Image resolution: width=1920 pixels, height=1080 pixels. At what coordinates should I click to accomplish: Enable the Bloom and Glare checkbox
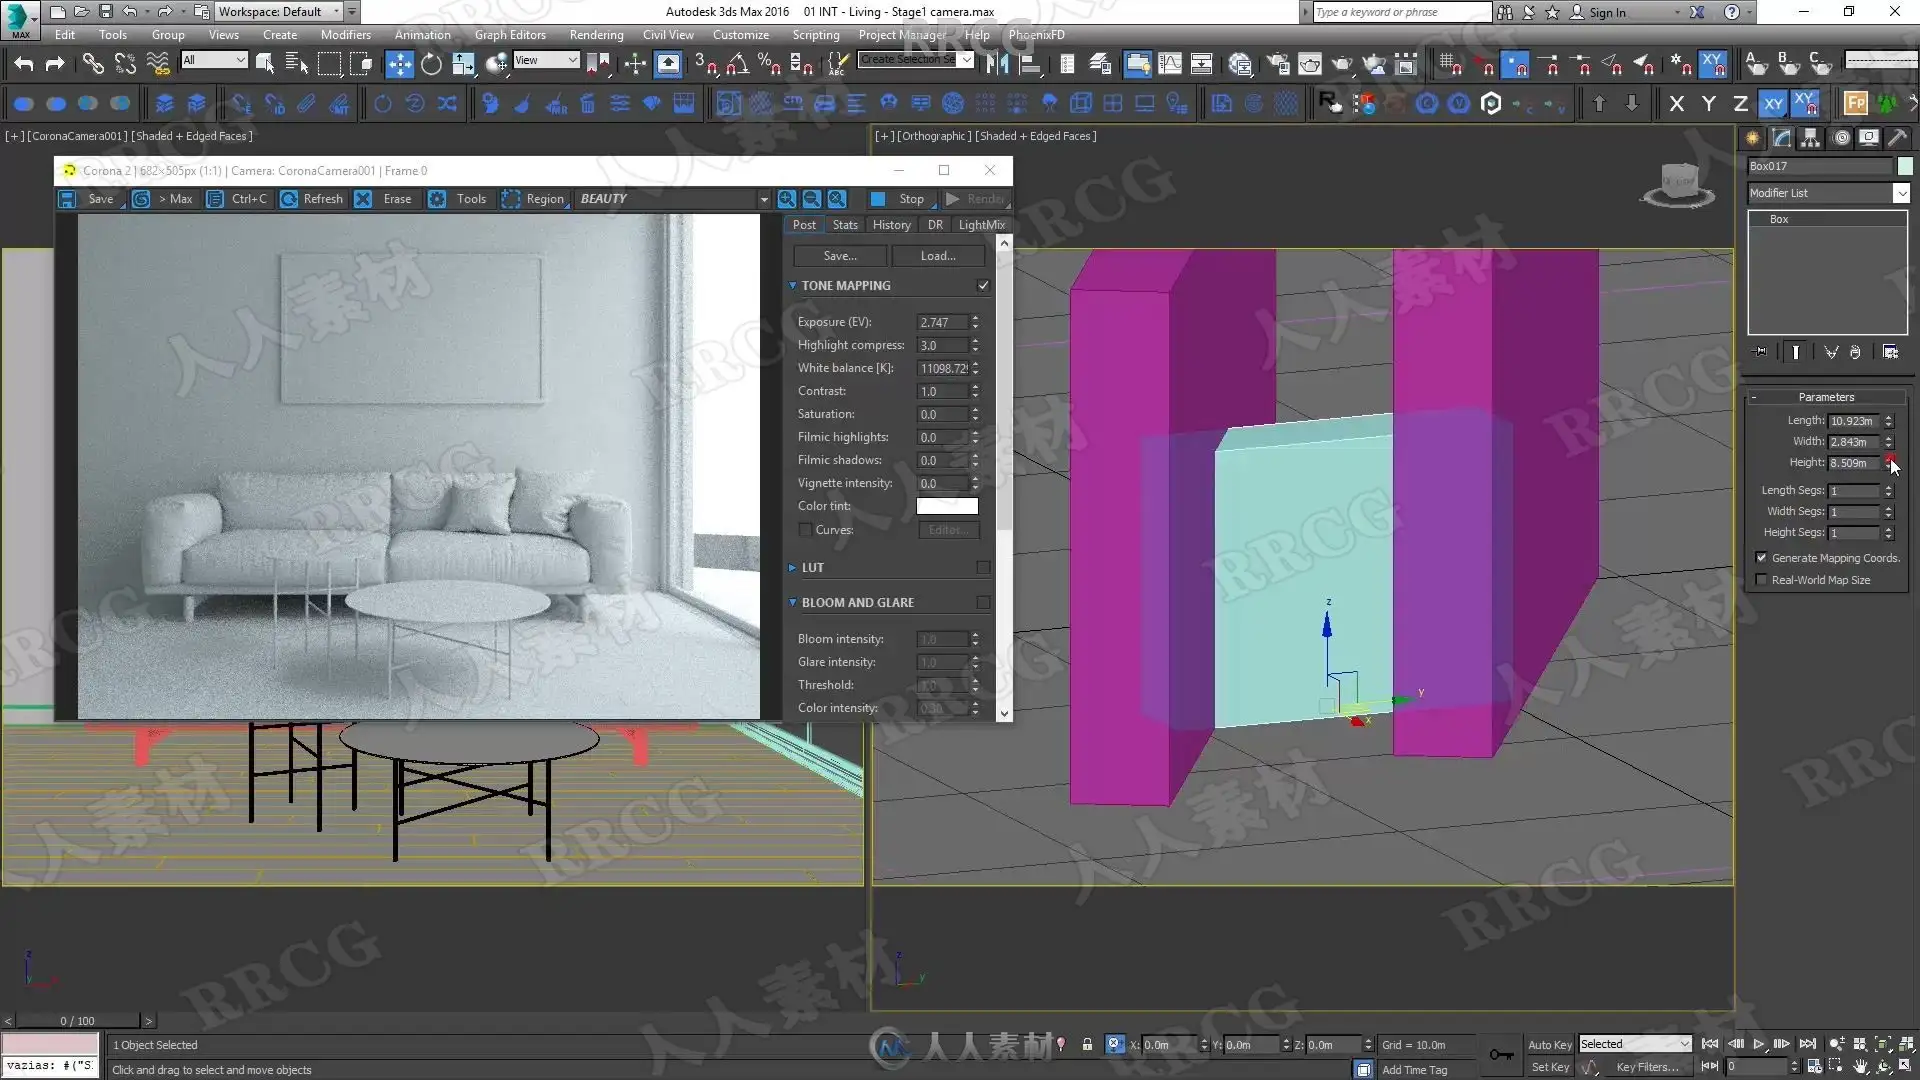tap(983, 603)
